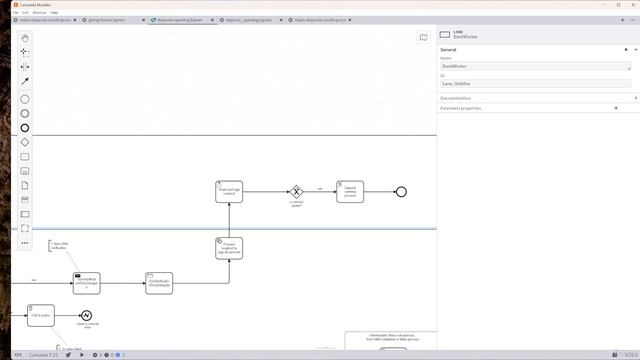Create an end event from palette

click(25, 128)
